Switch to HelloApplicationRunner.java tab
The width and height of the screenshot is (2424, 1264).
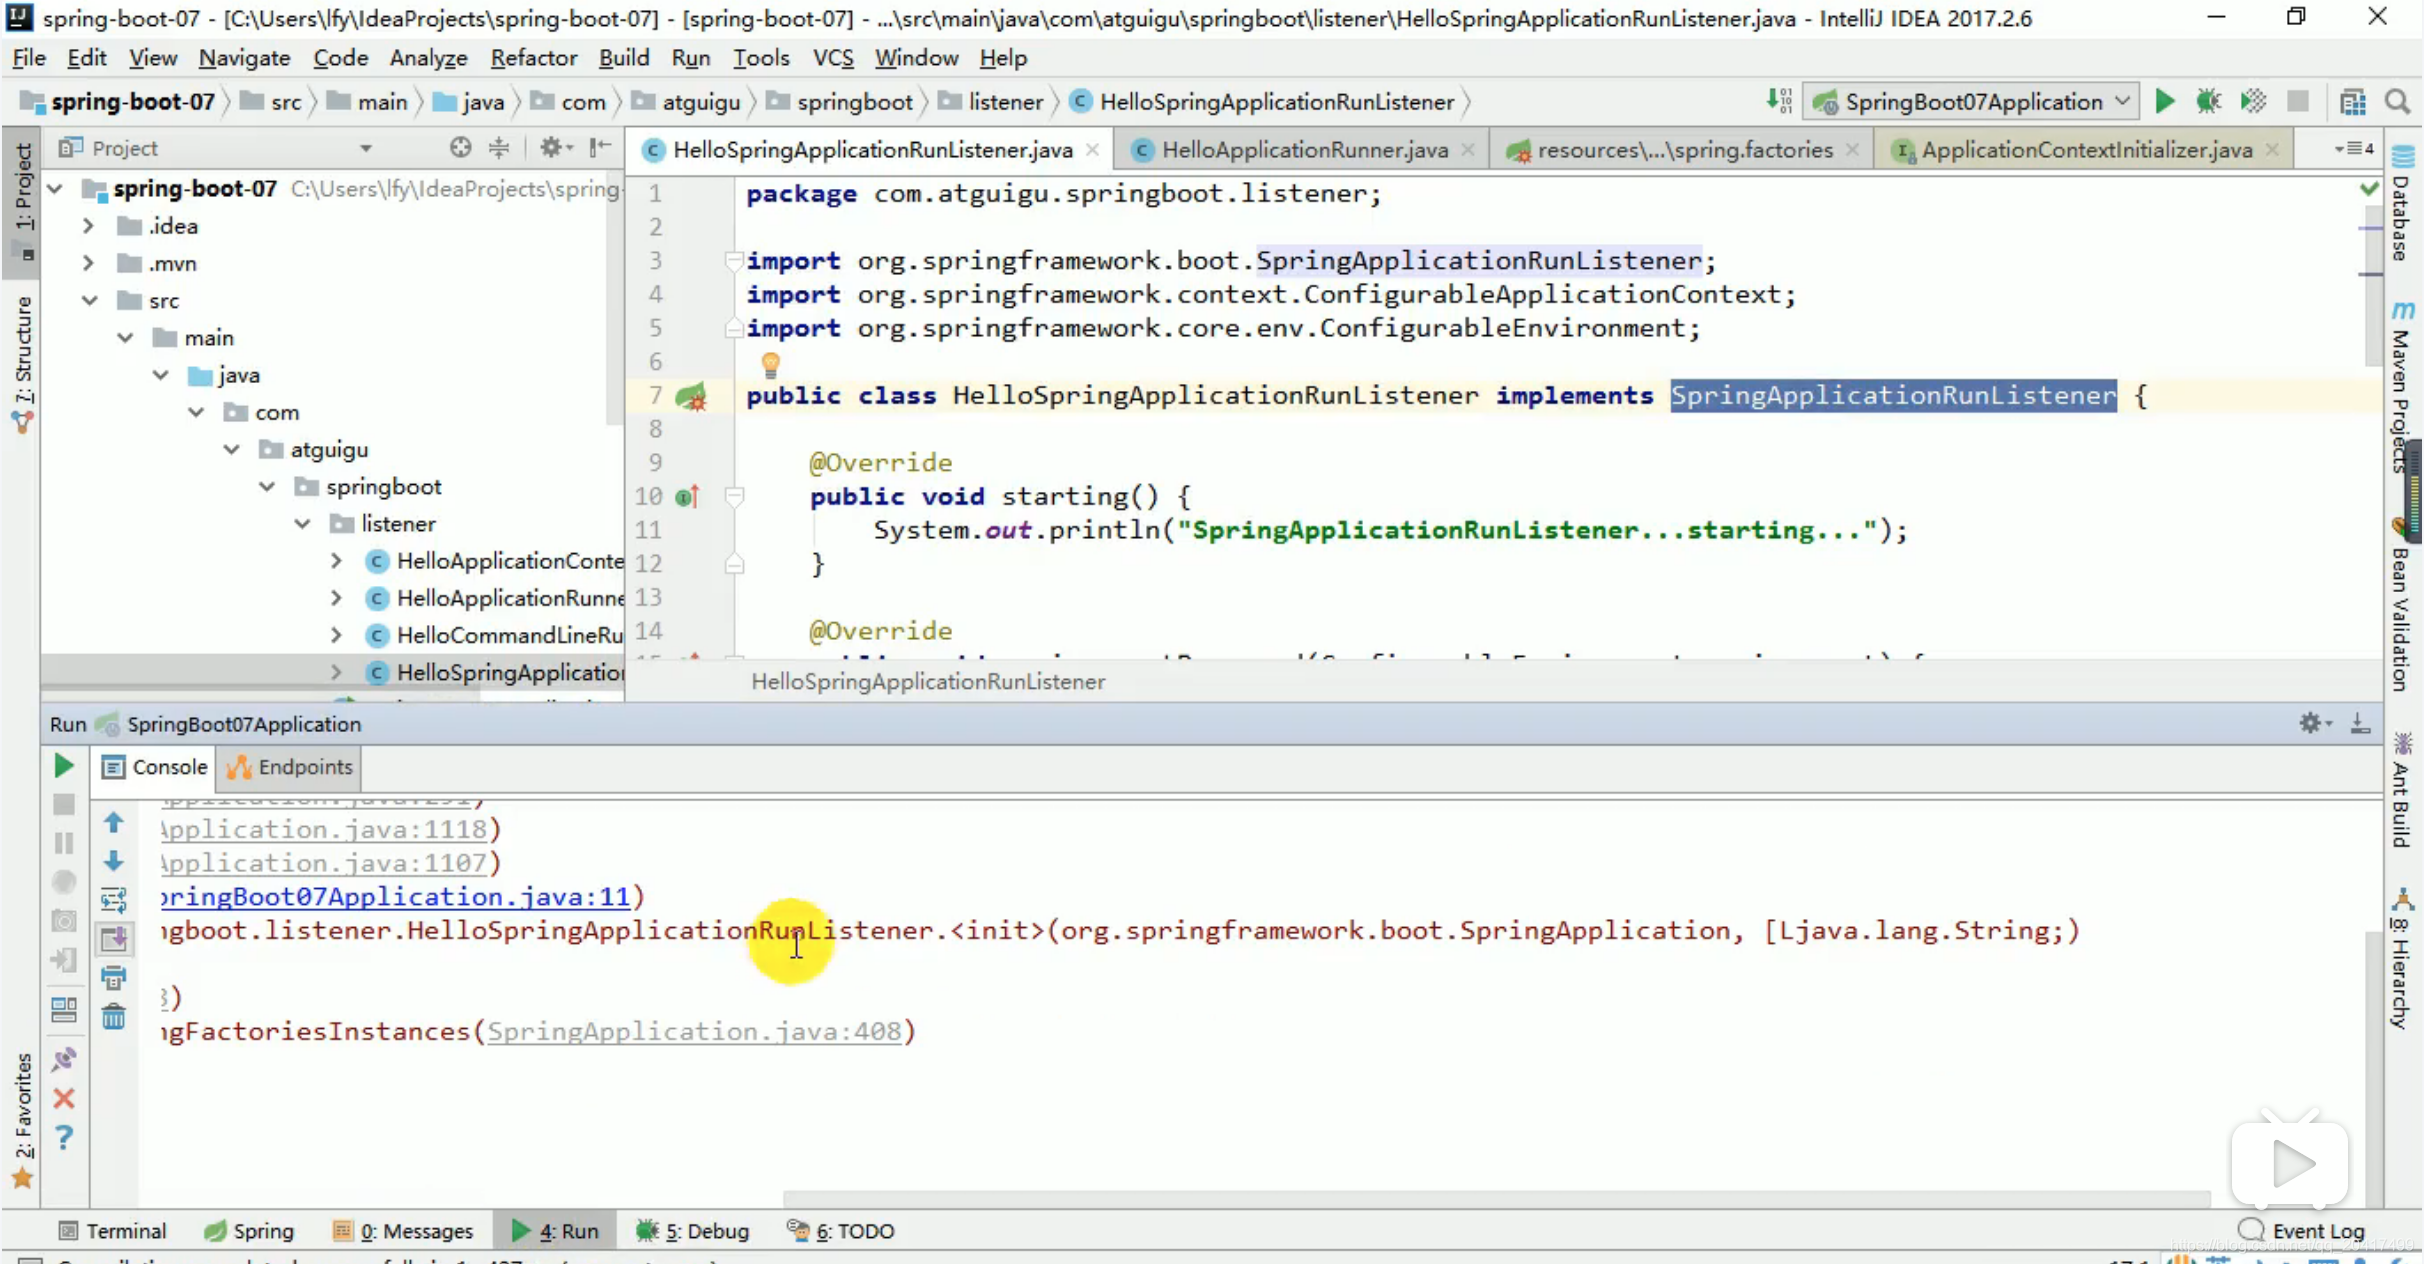1304,149
